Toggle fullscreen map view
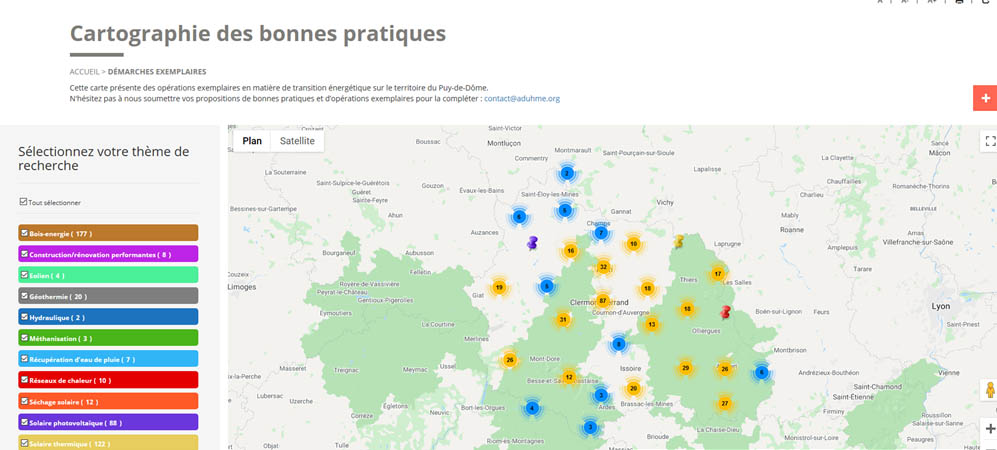This screenshot has height=450, width=997. [989, 142]
